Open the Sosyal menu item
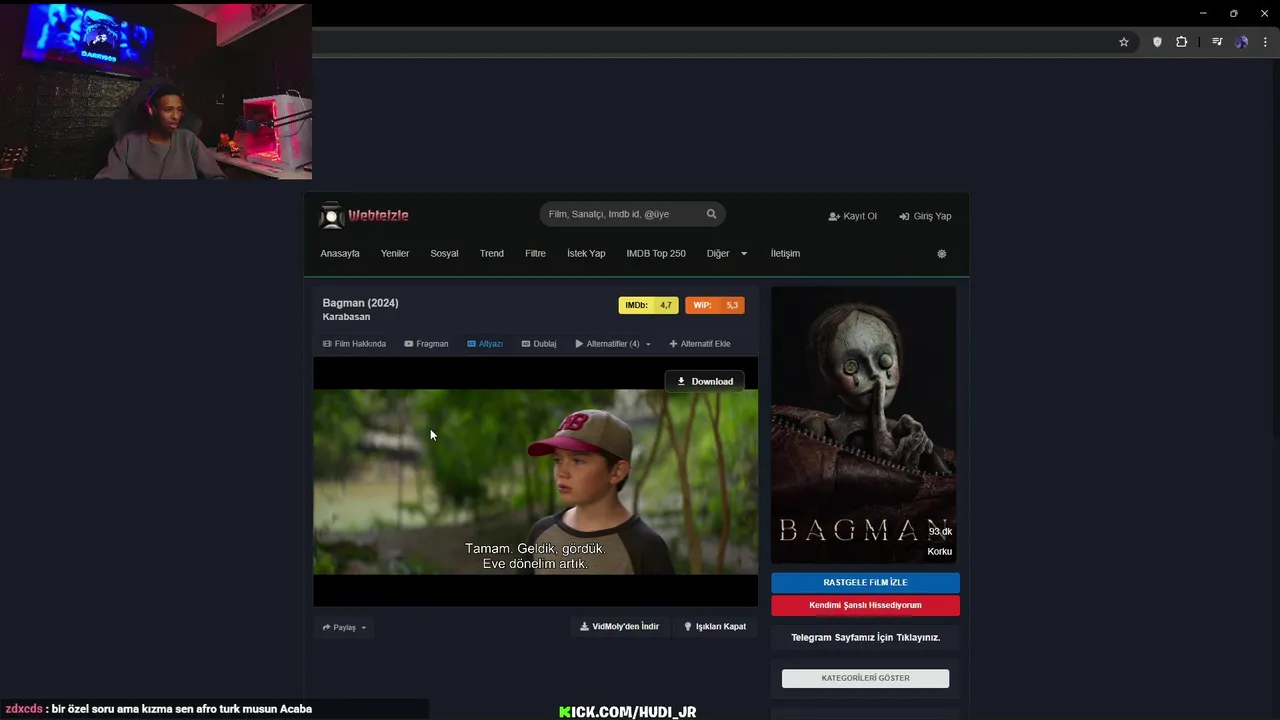 pos(444,253)
